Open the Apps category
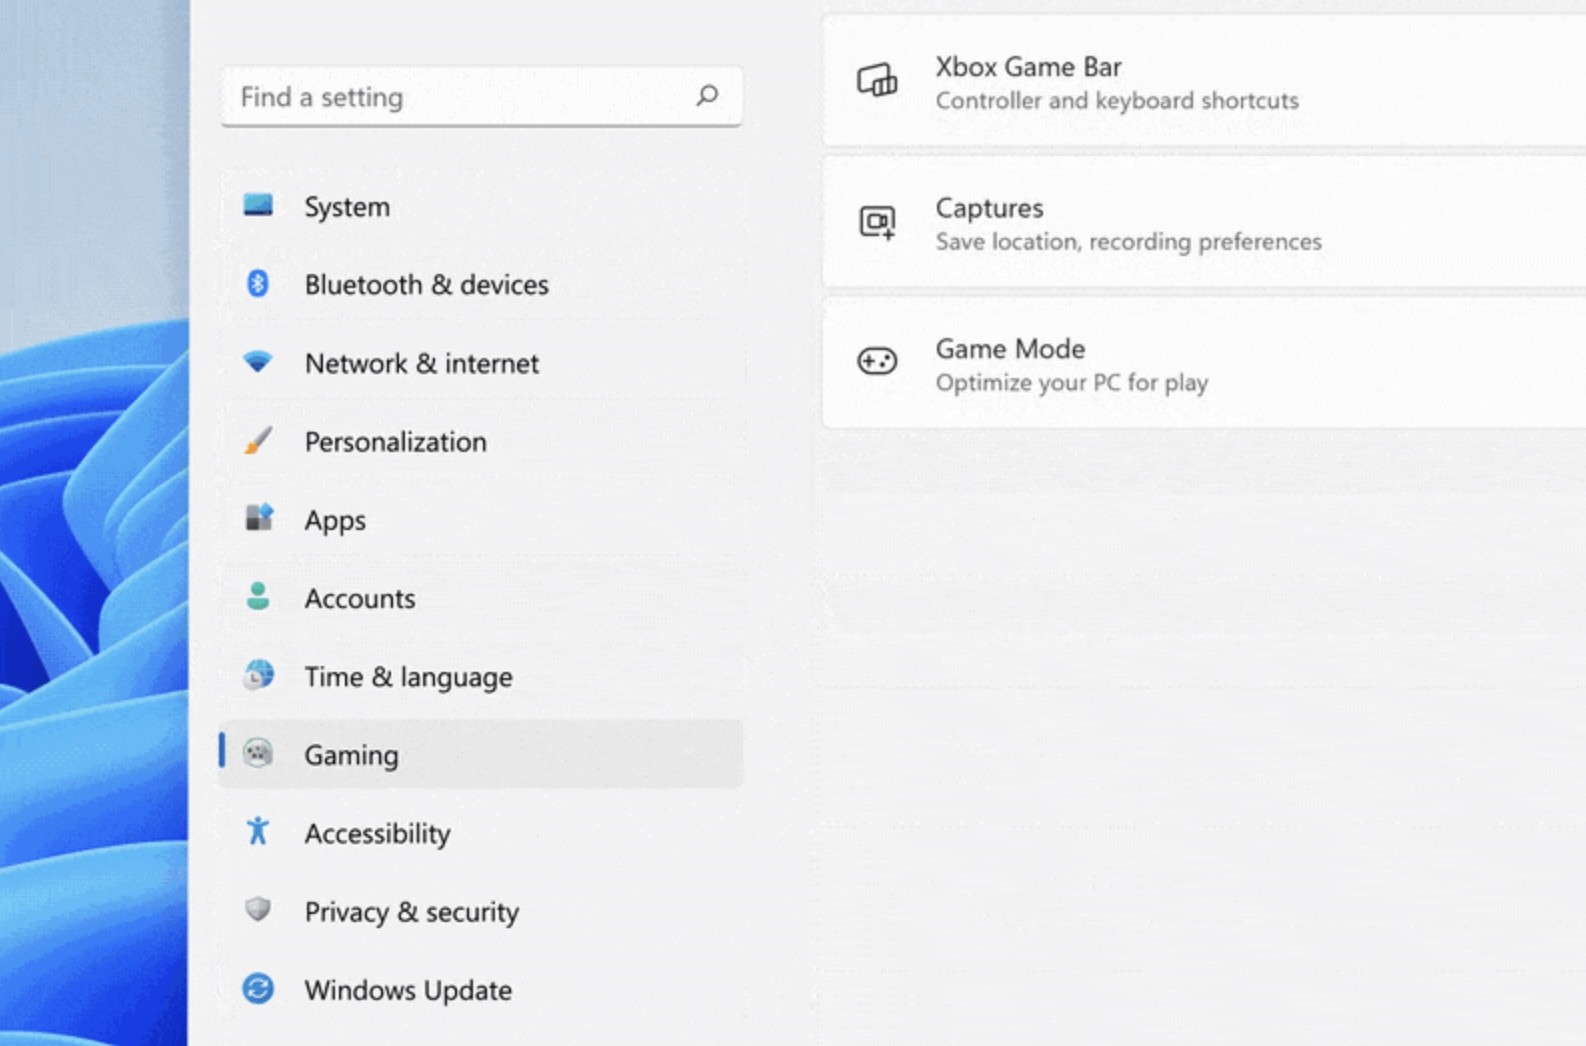This screenshot has width=1586, height=1046. point(481,519)
